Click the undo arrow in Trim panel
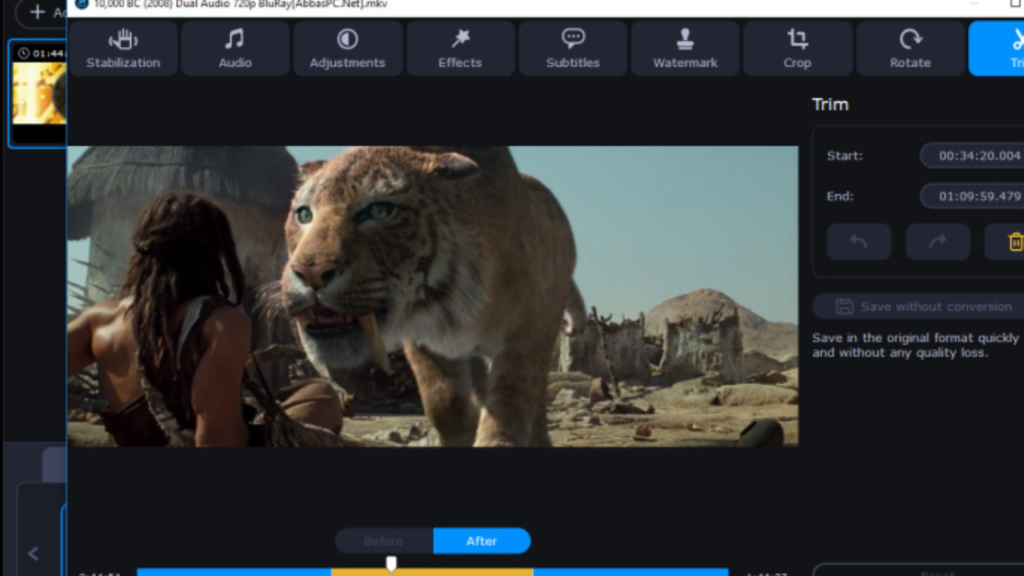The width and height of the screenshot is (1024, 576). pos(859,242)
